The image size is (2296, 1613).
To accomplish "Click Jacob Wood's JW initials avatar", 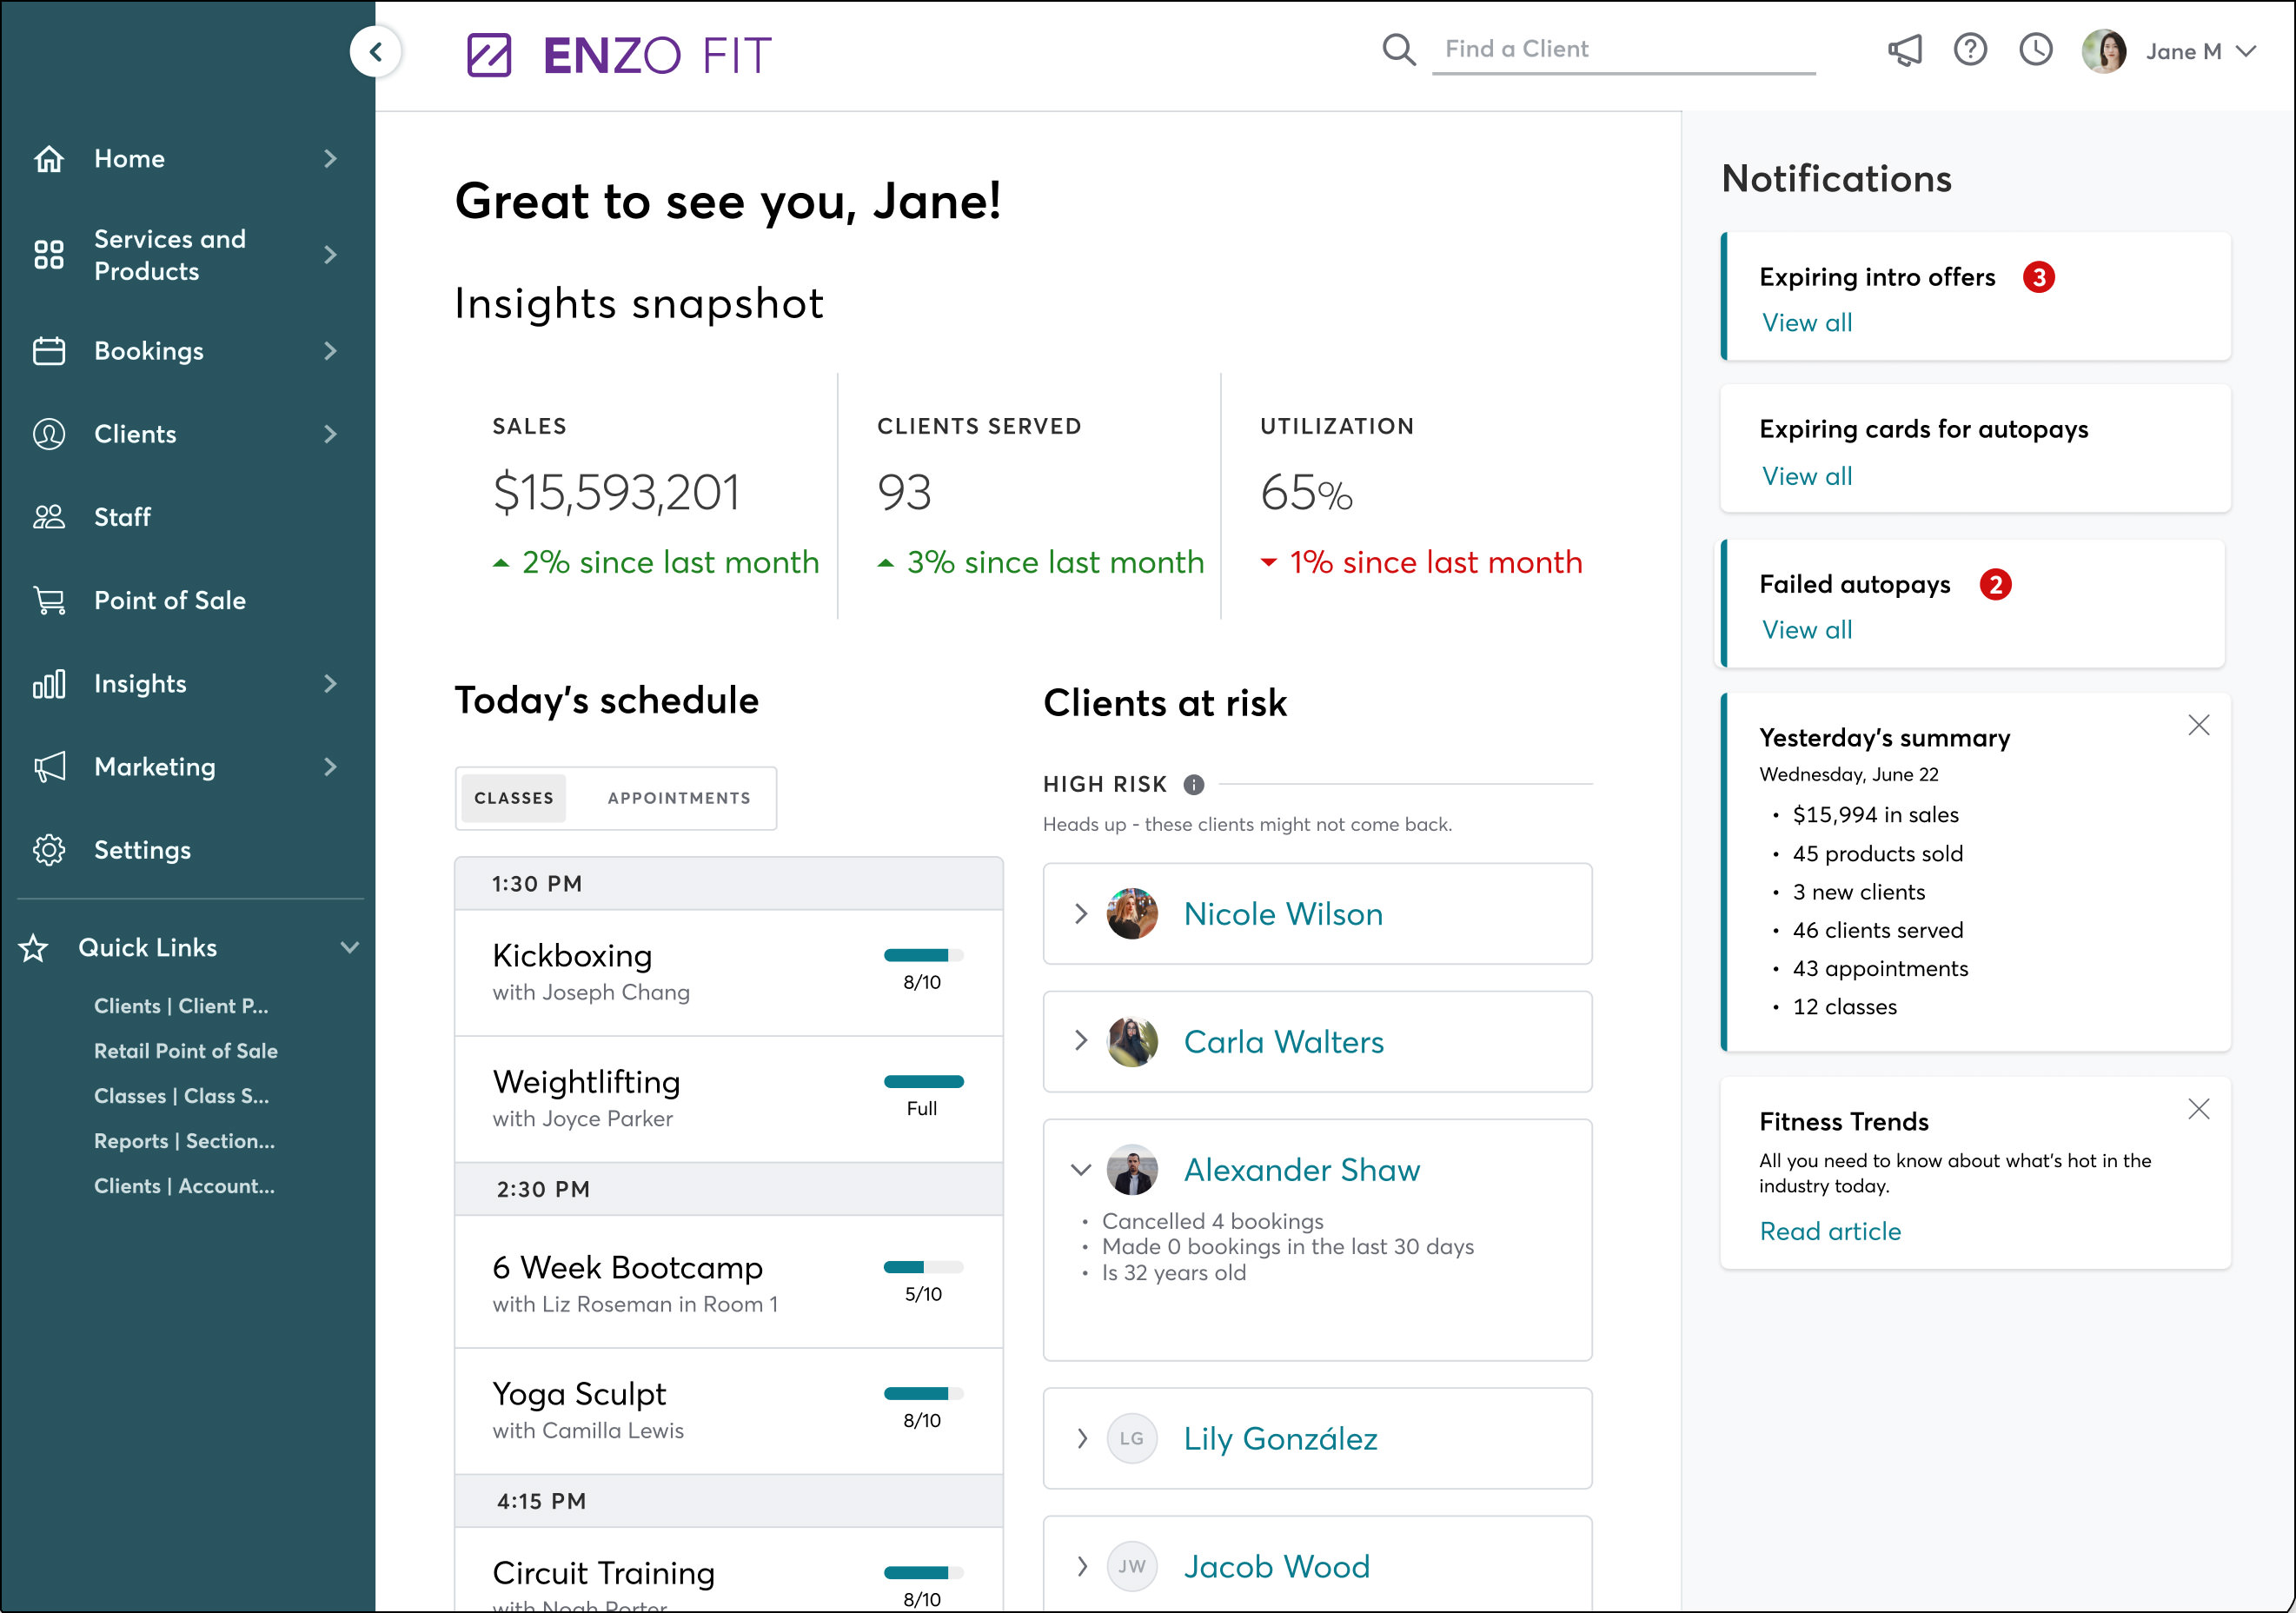I will coord(1132,1567).
